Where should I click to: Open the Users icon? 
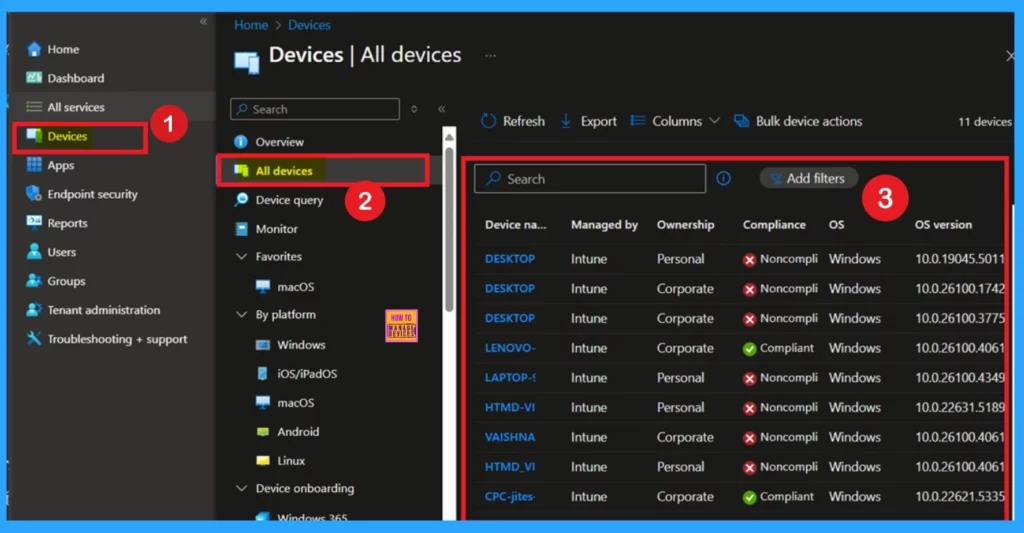tap(34, 251)
